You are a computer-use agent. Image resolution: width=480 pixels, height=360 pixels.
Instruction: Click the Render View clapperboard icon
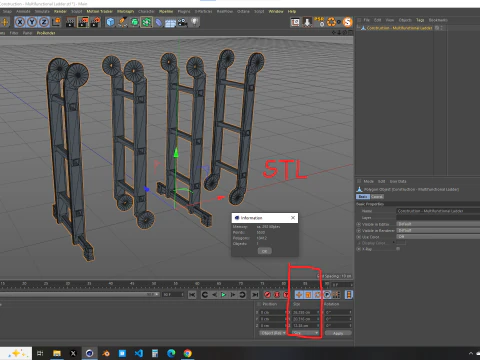pos(70,22)
